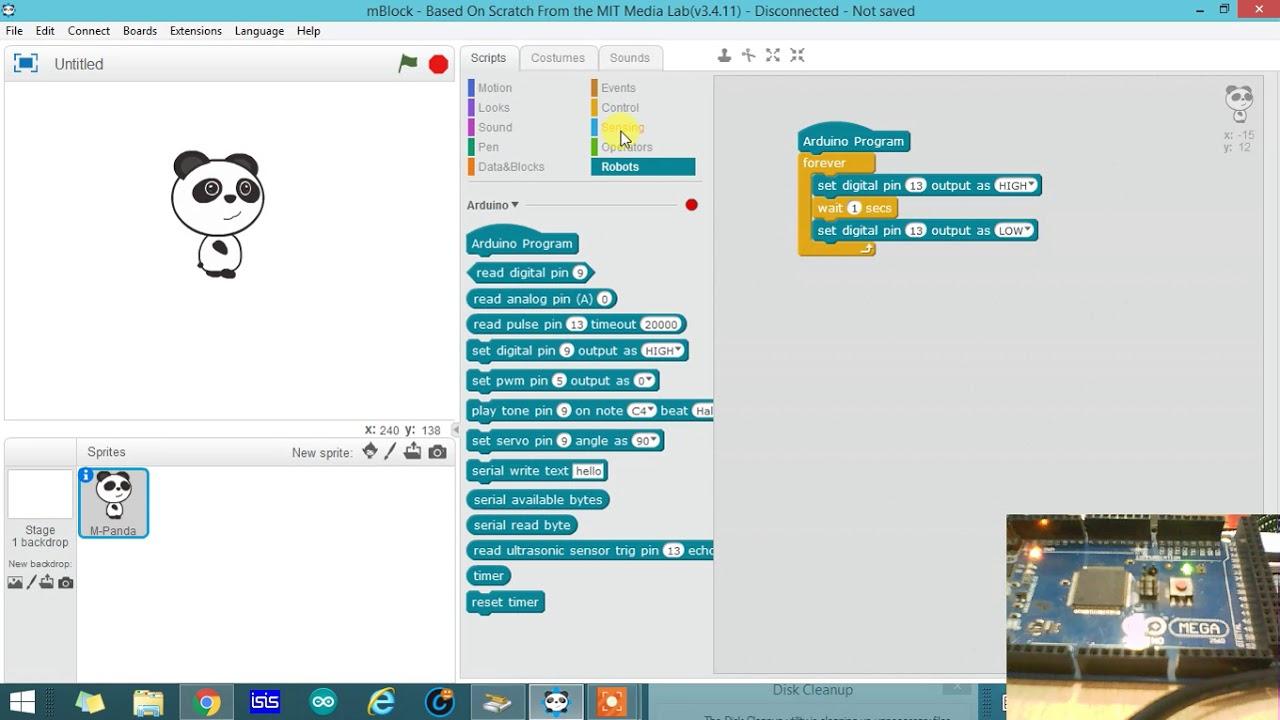Switch to the Costumes tab
This screenshot has height=720, width=1280.
pyautogui.click(x=558, y=58)
